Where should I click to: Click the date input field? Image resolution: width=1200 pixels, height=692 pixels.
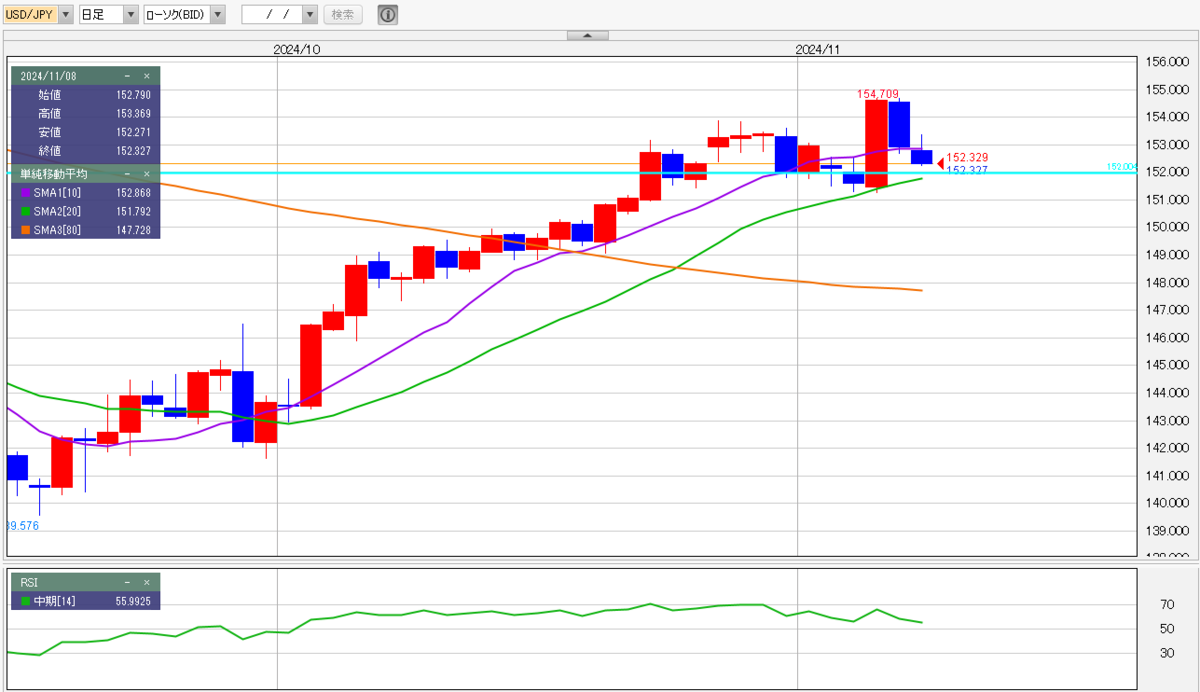[272, 14]
